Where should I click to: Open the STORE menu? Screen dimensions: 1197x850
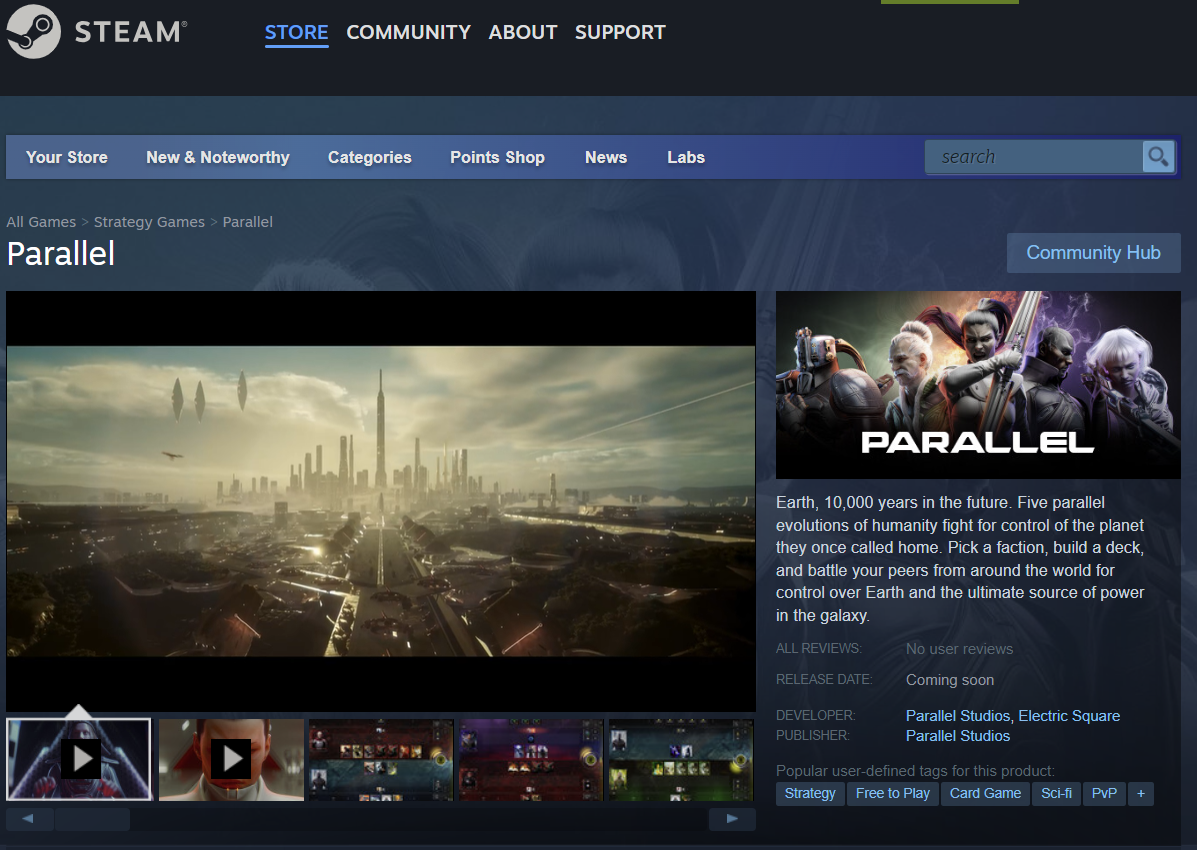point(296,32)
